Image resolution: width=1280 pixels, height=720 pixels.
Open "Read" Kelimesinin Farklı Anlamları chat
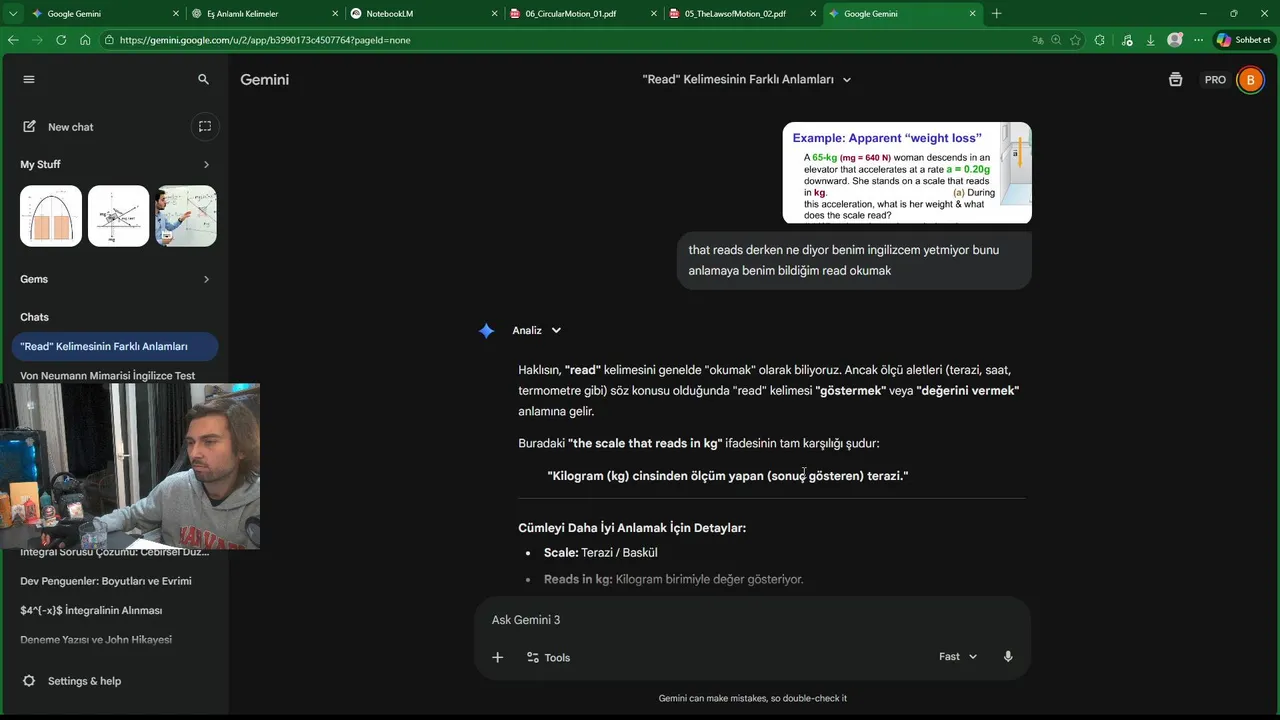[115, 346]
